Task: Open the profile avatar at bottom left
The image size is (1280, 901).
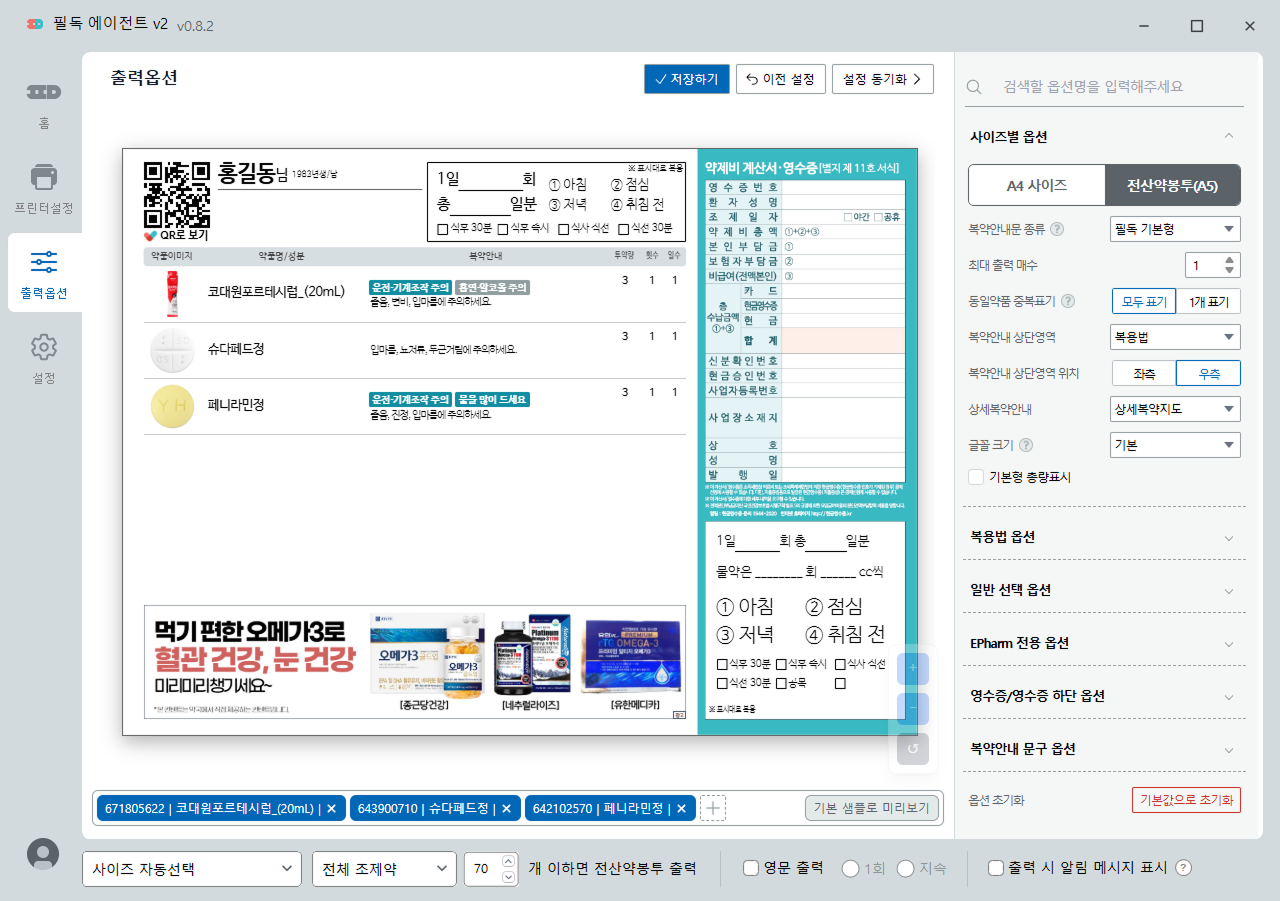Action: click(41, 854)
